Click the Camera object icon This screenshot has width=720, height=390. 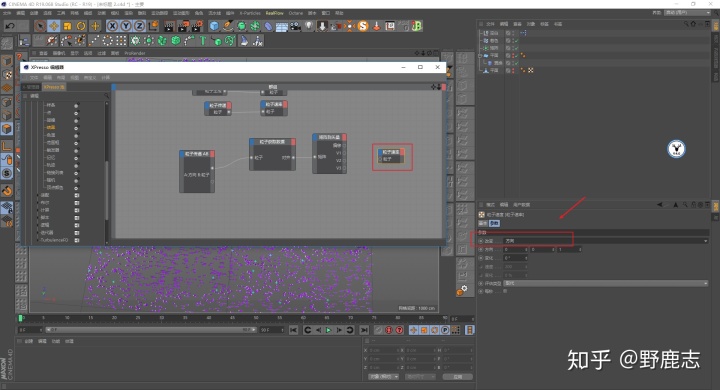[295, 26]
